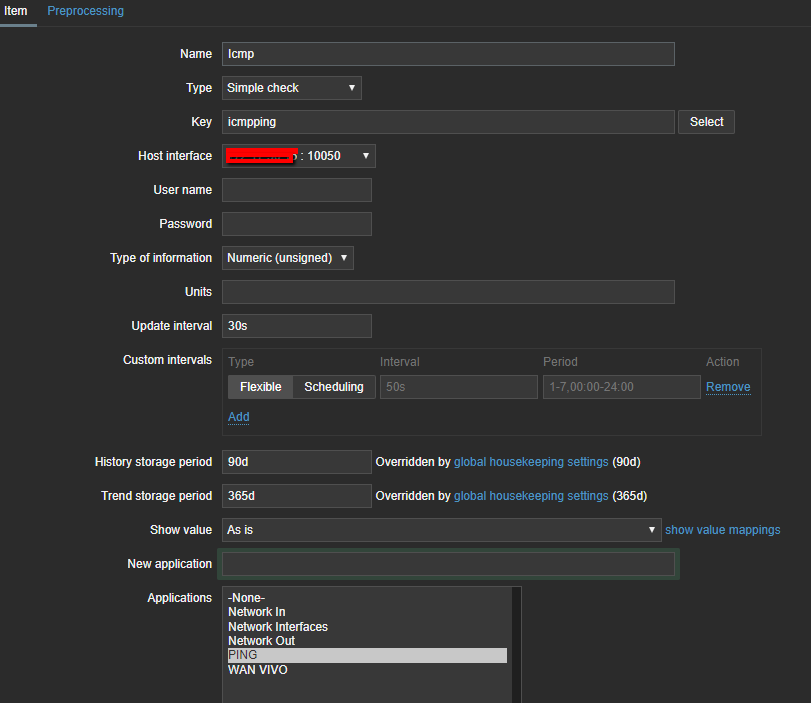Remove the custom interval row
Image resolution: width=811 pixels, height=703 pixels.
[x=727, y=387]
